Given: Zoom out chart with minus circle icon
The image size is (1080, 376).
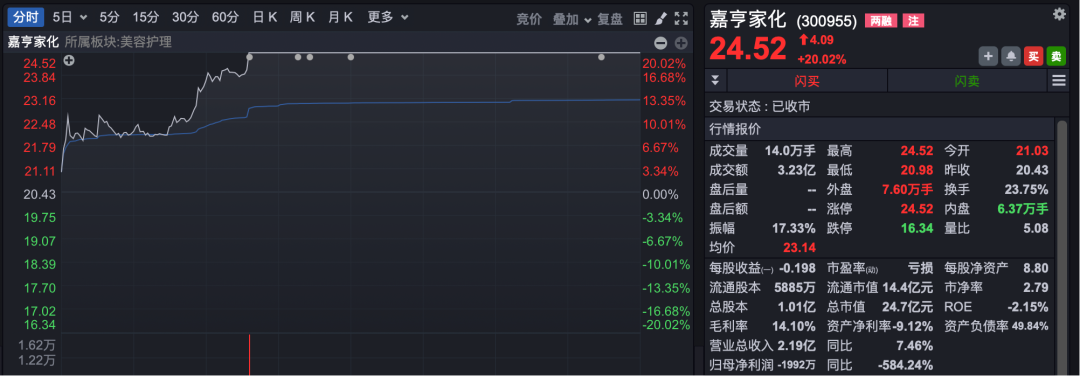Looking at the screenshot, I should tap(661, 43).
